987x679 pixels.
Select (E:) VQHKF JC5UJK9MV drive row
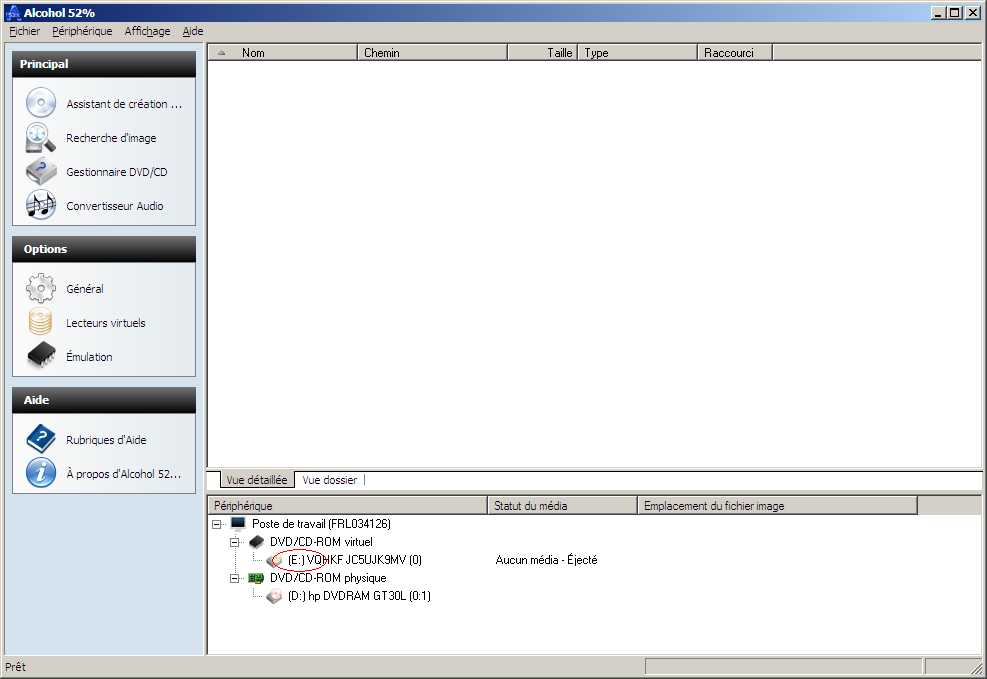tap(354, 559)
